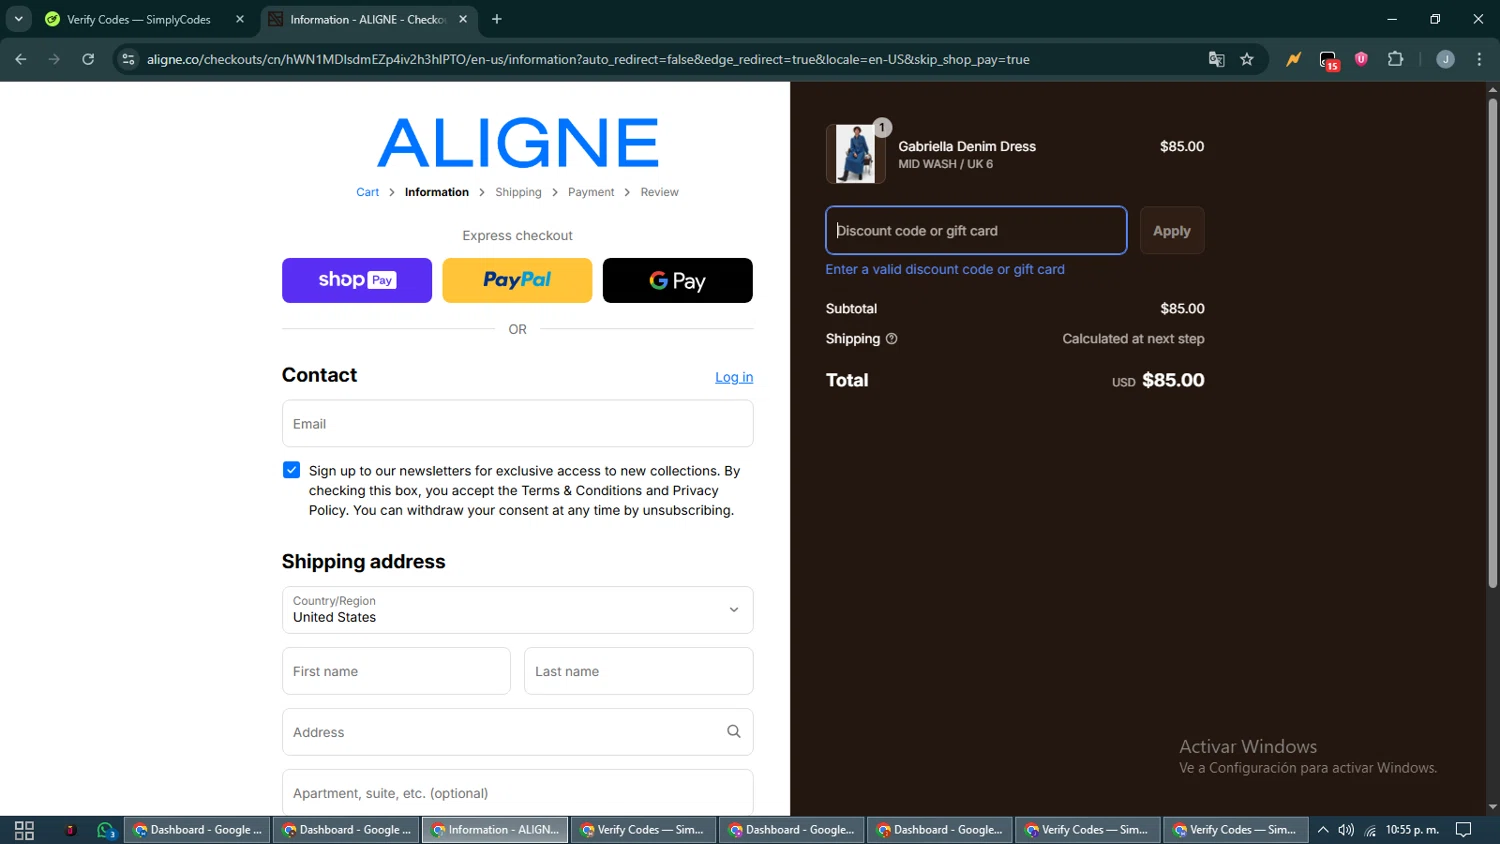Image resolution: width=1500 pixels, height=844 pixels.
Task: Open the Chrome profile avatar
Action: (1445, 59)
